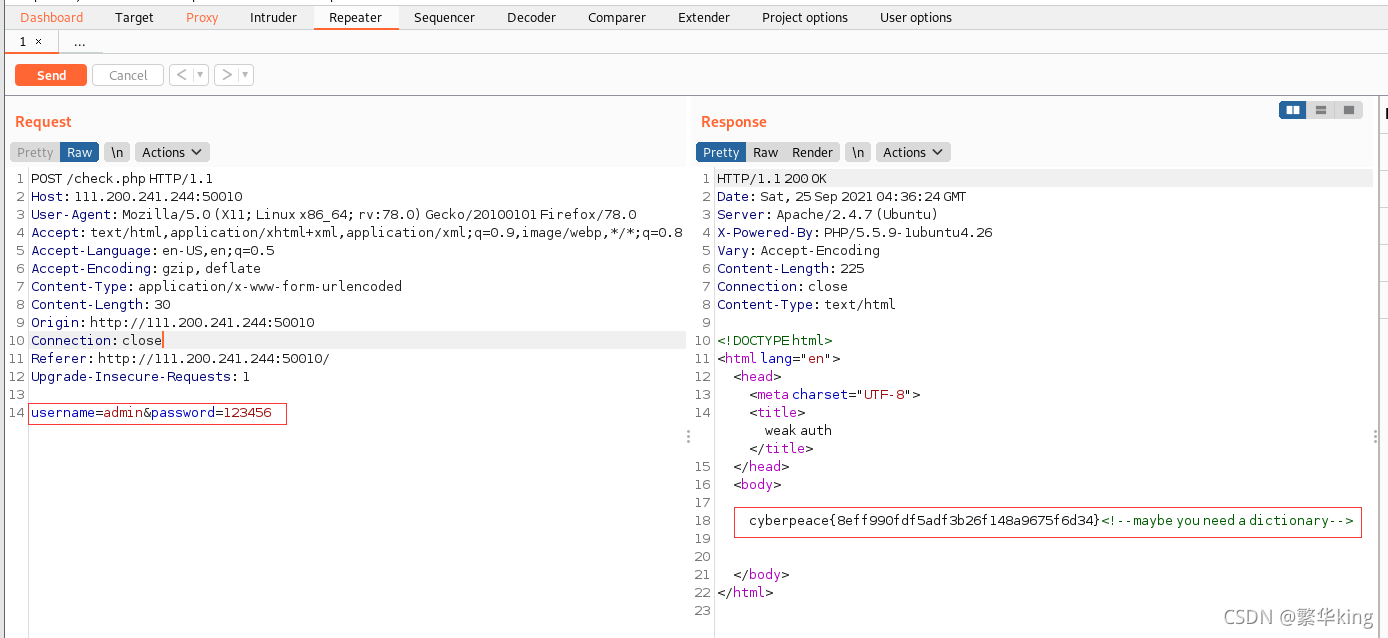Screen dimensions: 1388x638
Task: Click the User-Agent header line
Action: click(333, 214)
